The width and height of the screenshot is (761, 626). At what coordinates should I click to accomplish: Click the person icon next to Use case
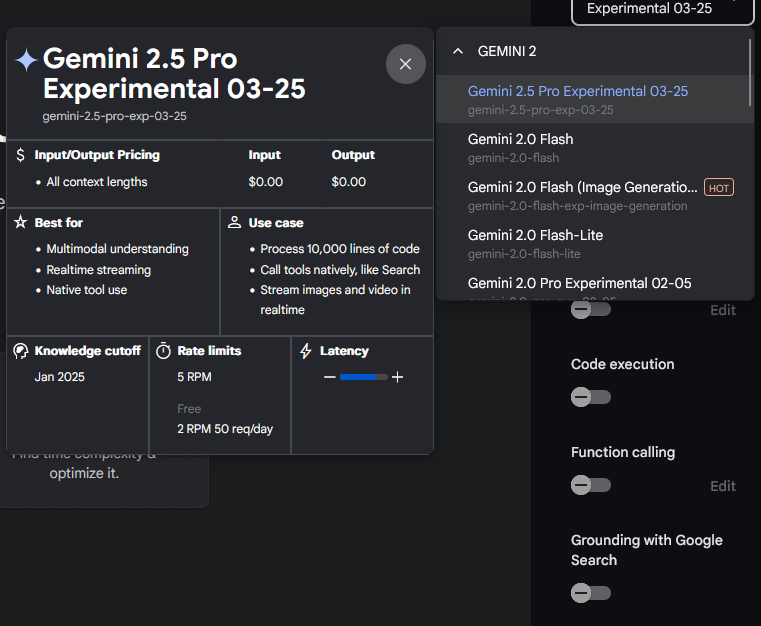pyautogui.click(x=234, y=222)
